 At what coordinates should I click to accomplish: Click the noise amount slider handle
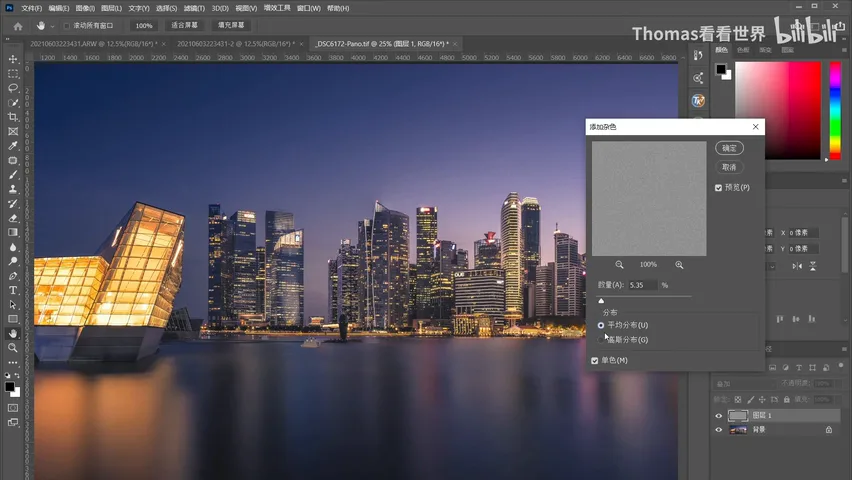(x=601, y=301)
